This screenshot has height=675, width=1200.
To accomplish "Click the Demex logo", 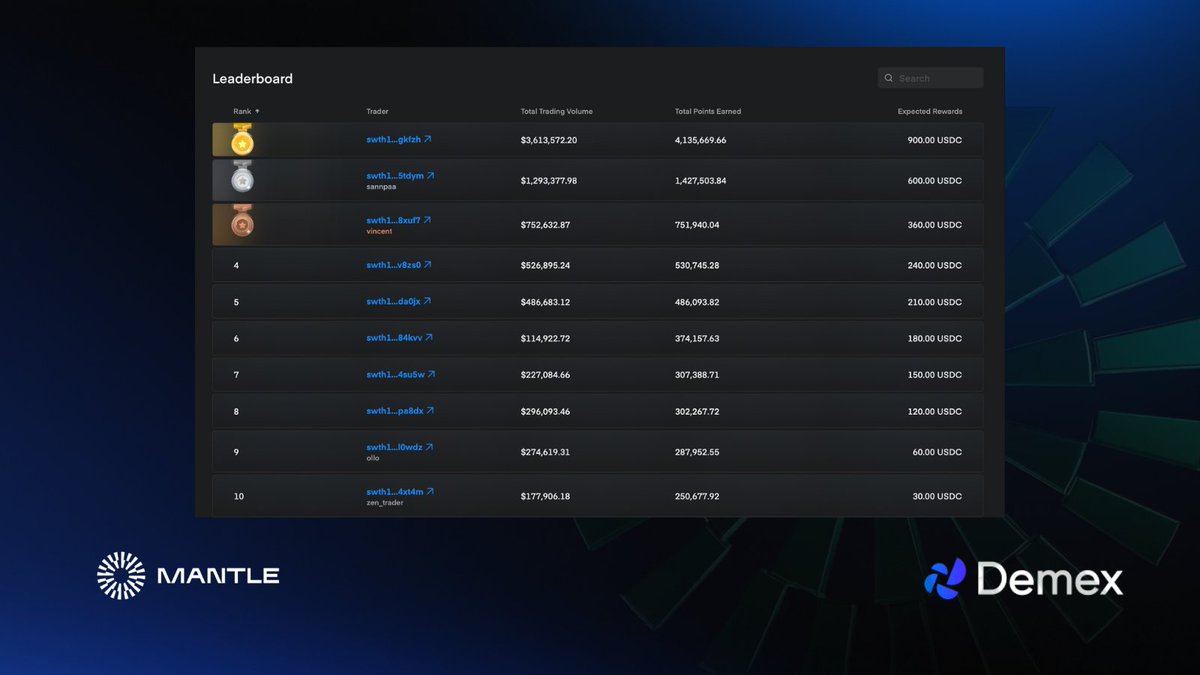I will [1023, 579].
